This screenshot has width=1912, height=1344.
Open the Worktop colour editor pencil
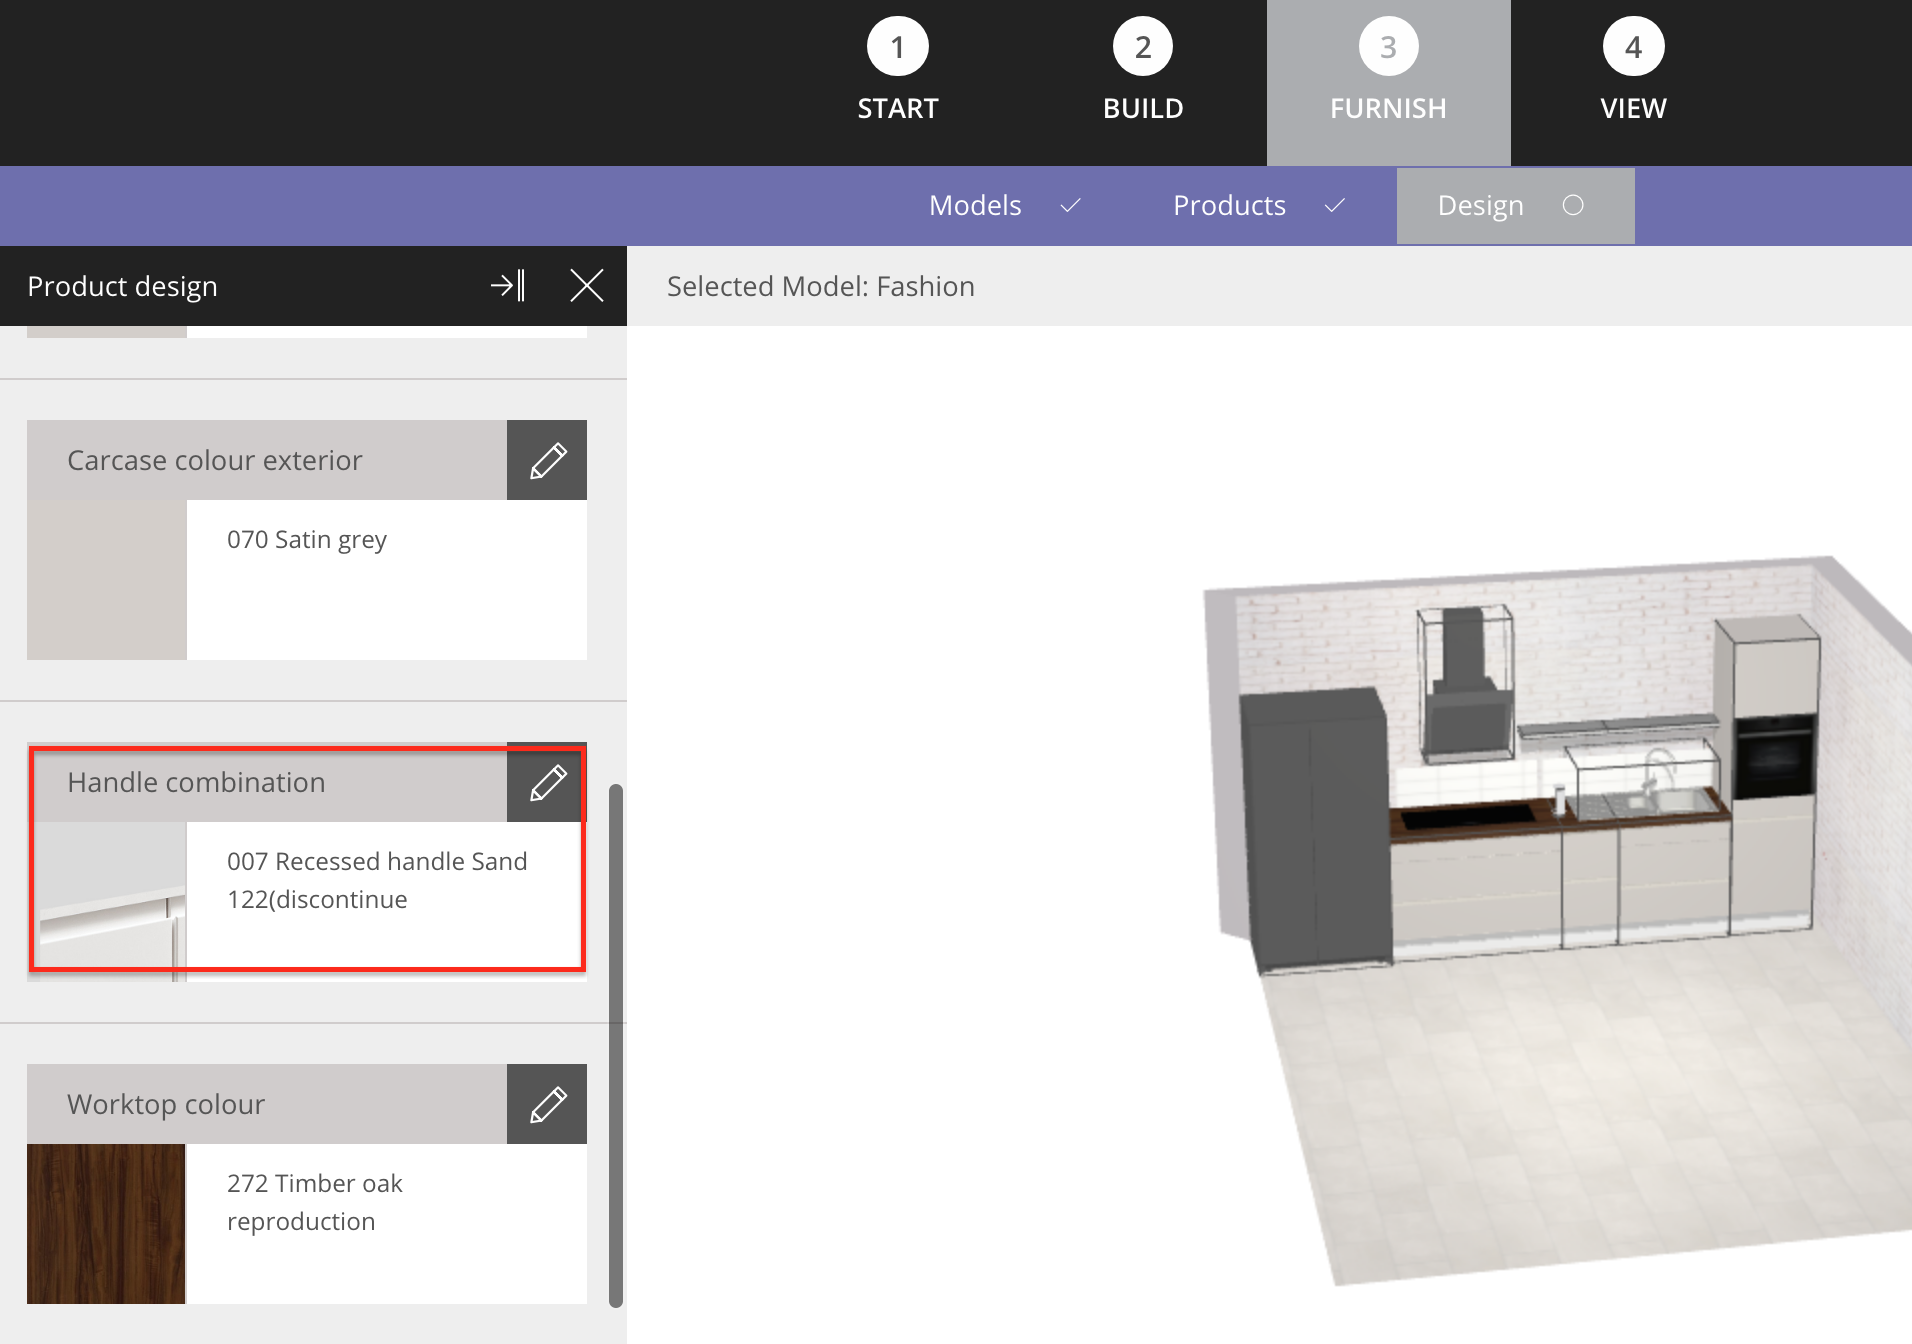pos(546,1104)
